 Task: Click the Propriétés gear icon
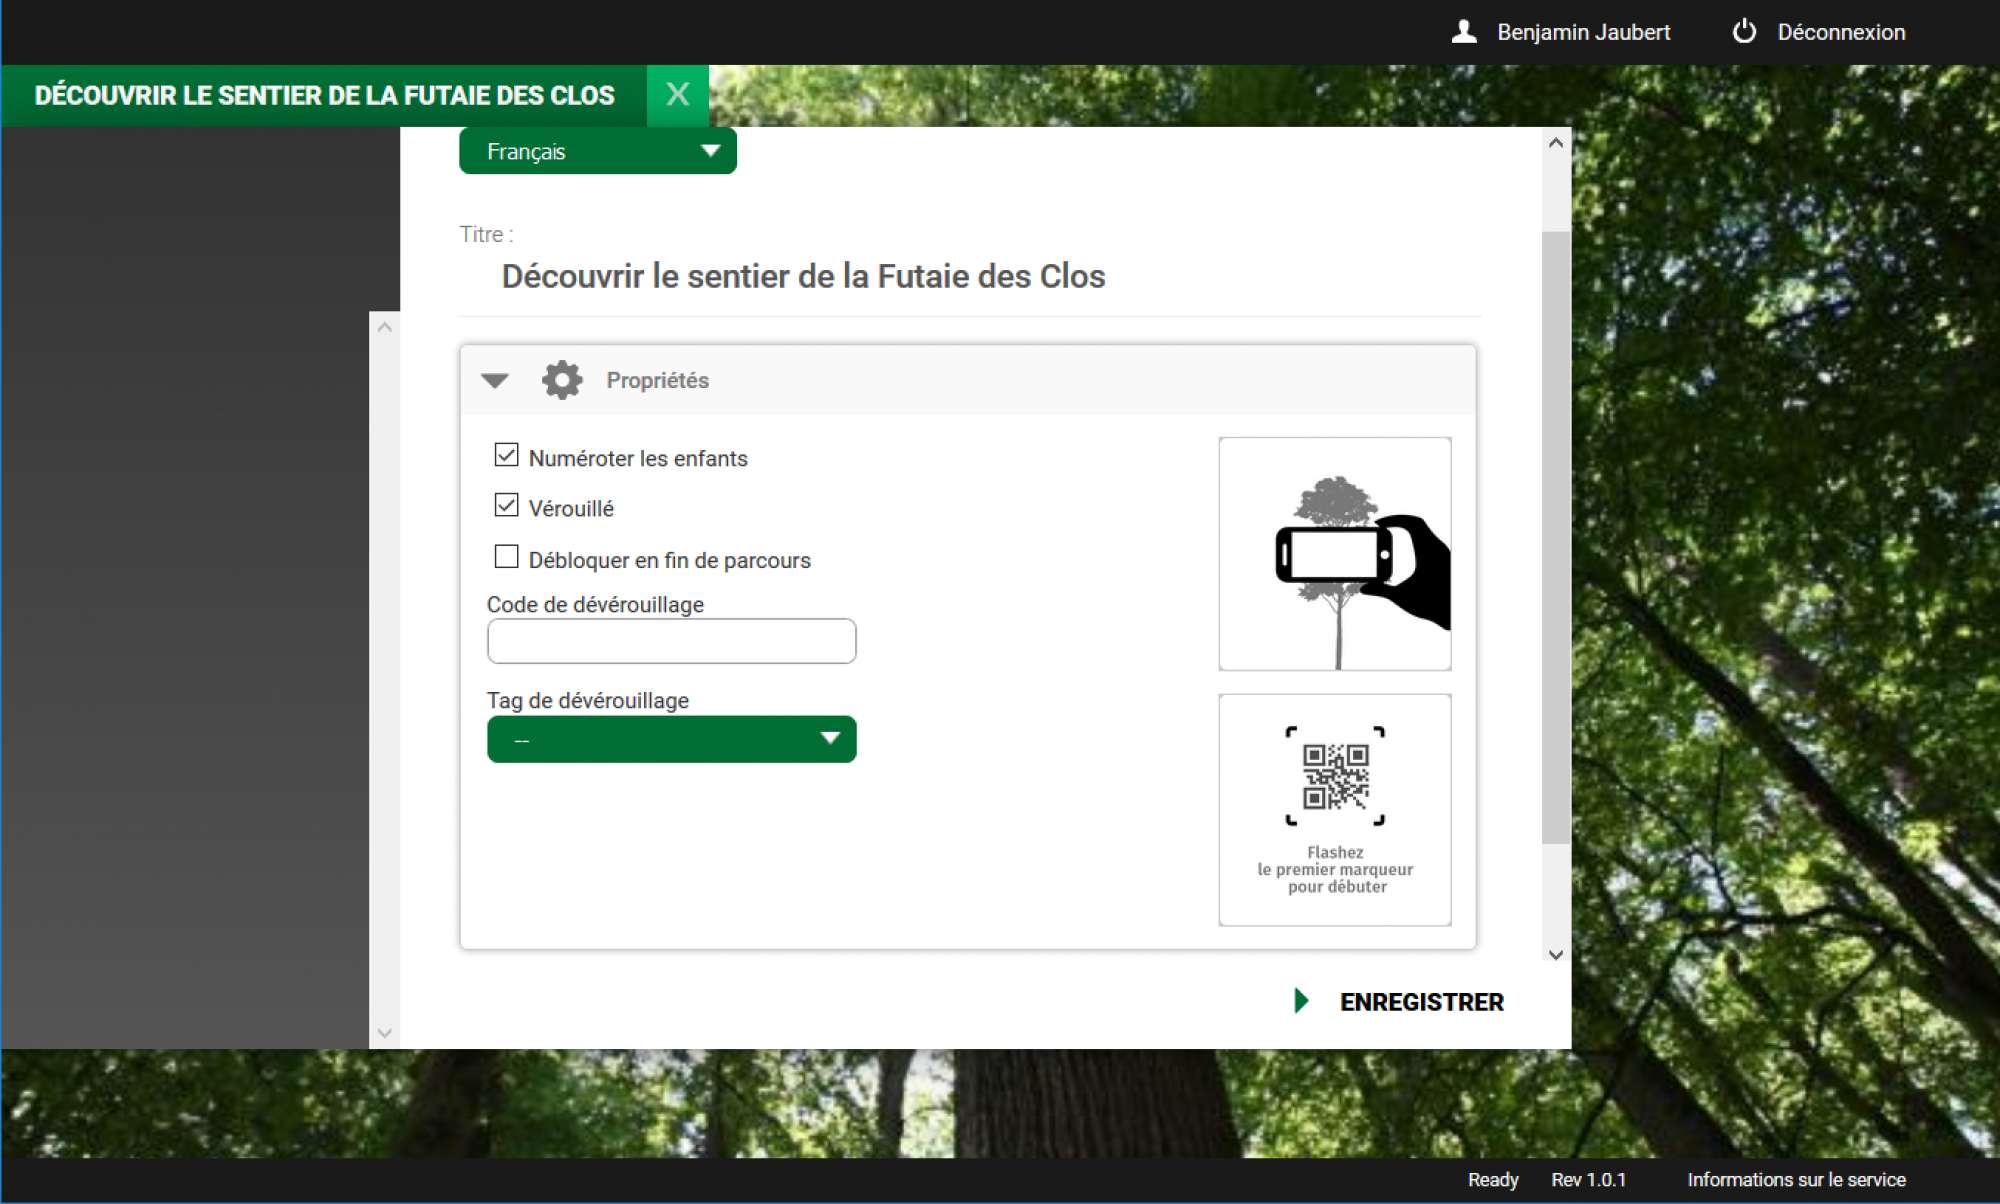pos(562,380)
